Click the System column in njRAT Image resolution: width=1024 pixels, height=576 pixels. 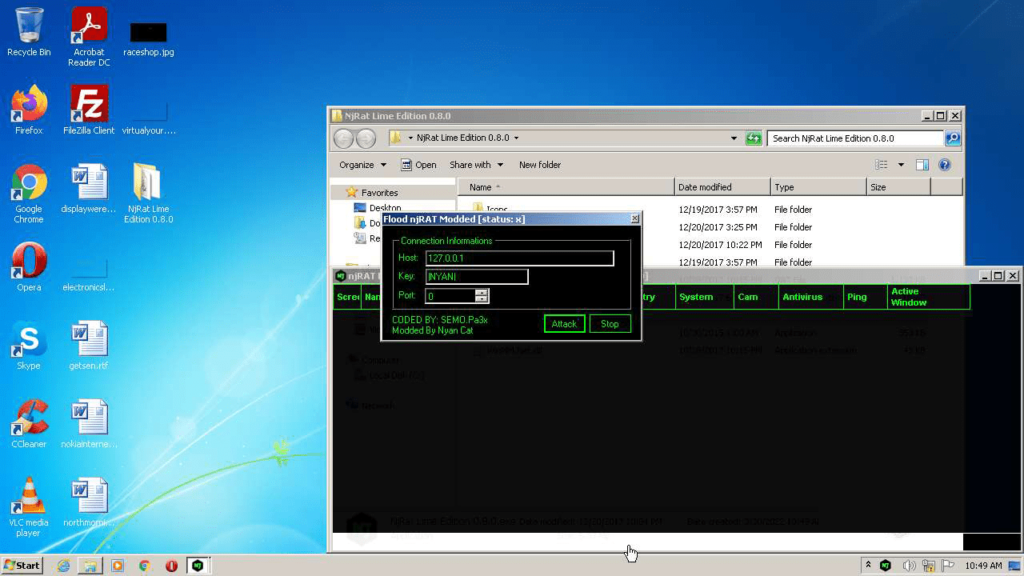click(704, 297)
